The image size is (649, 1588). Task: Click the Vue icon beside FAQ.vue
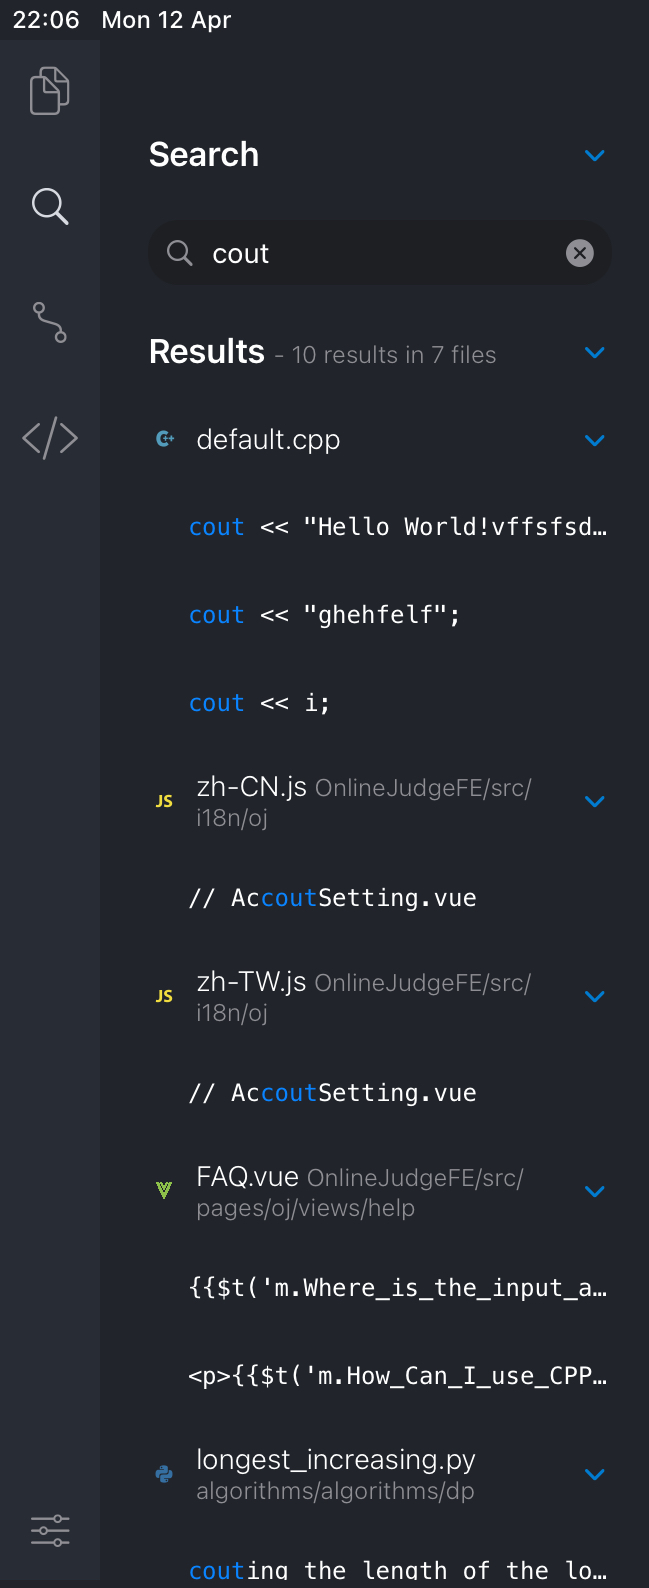[x=163, y=1190]
